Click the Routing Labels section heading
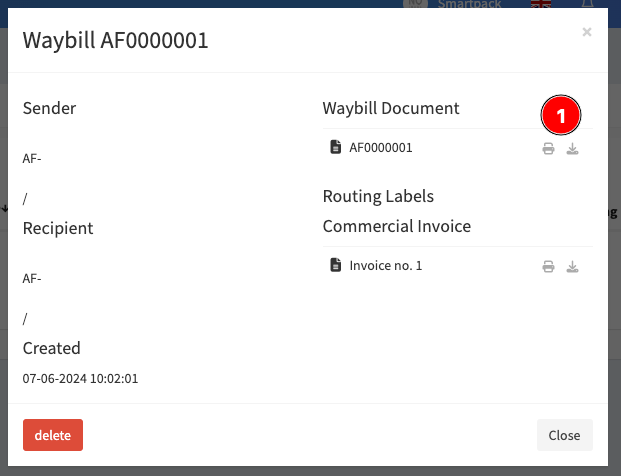This screenshot has height=476, width=621. 378,196
